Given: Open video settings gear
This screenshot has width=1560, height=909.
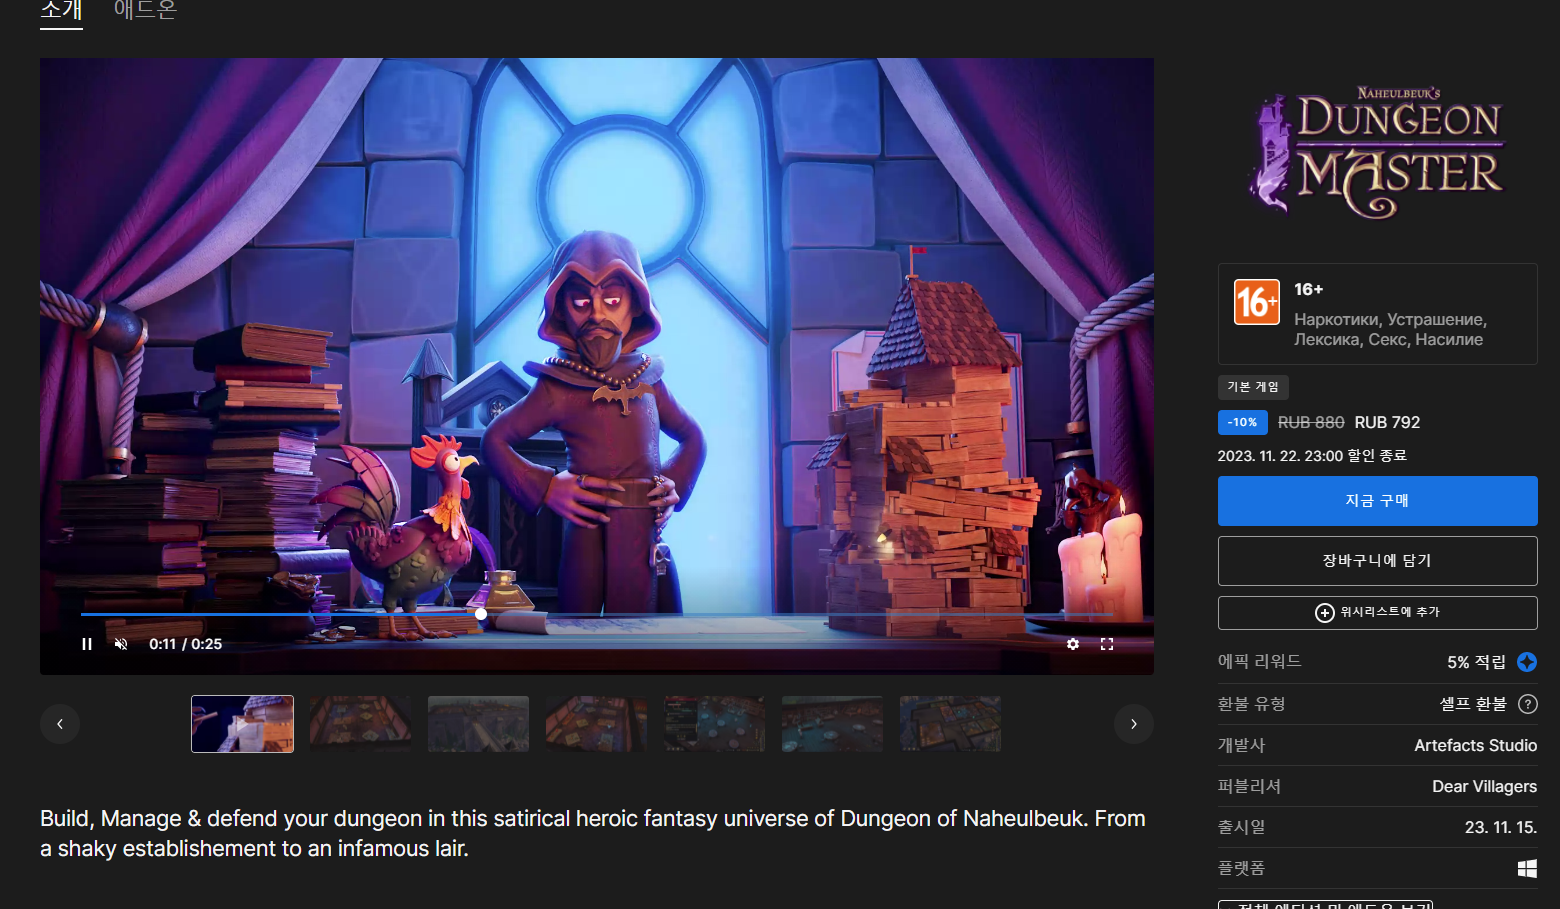Looking at the screenshot, I should pyautogui.click(x=1073, y=644).
